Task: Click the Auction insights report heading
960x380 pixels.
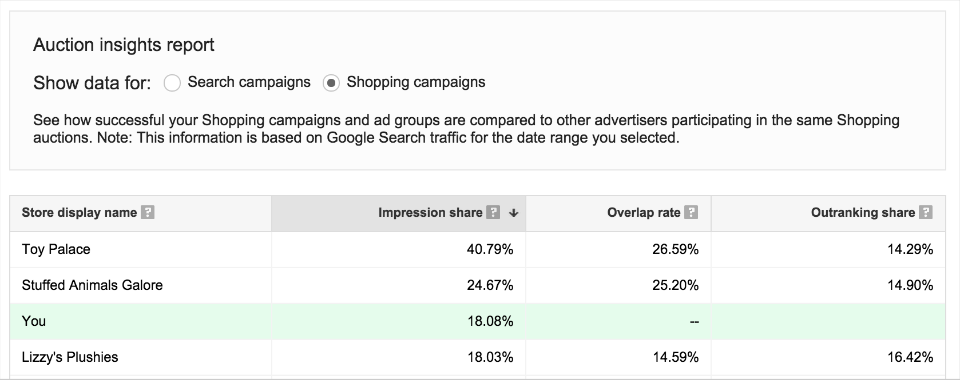Action: 124,45
